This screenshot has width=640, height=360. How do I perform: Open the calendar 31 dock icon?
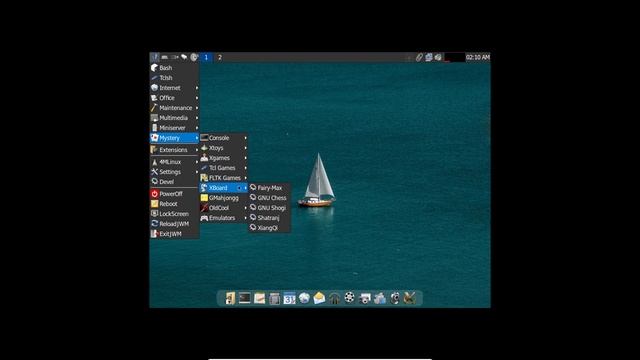coord(289,298)
